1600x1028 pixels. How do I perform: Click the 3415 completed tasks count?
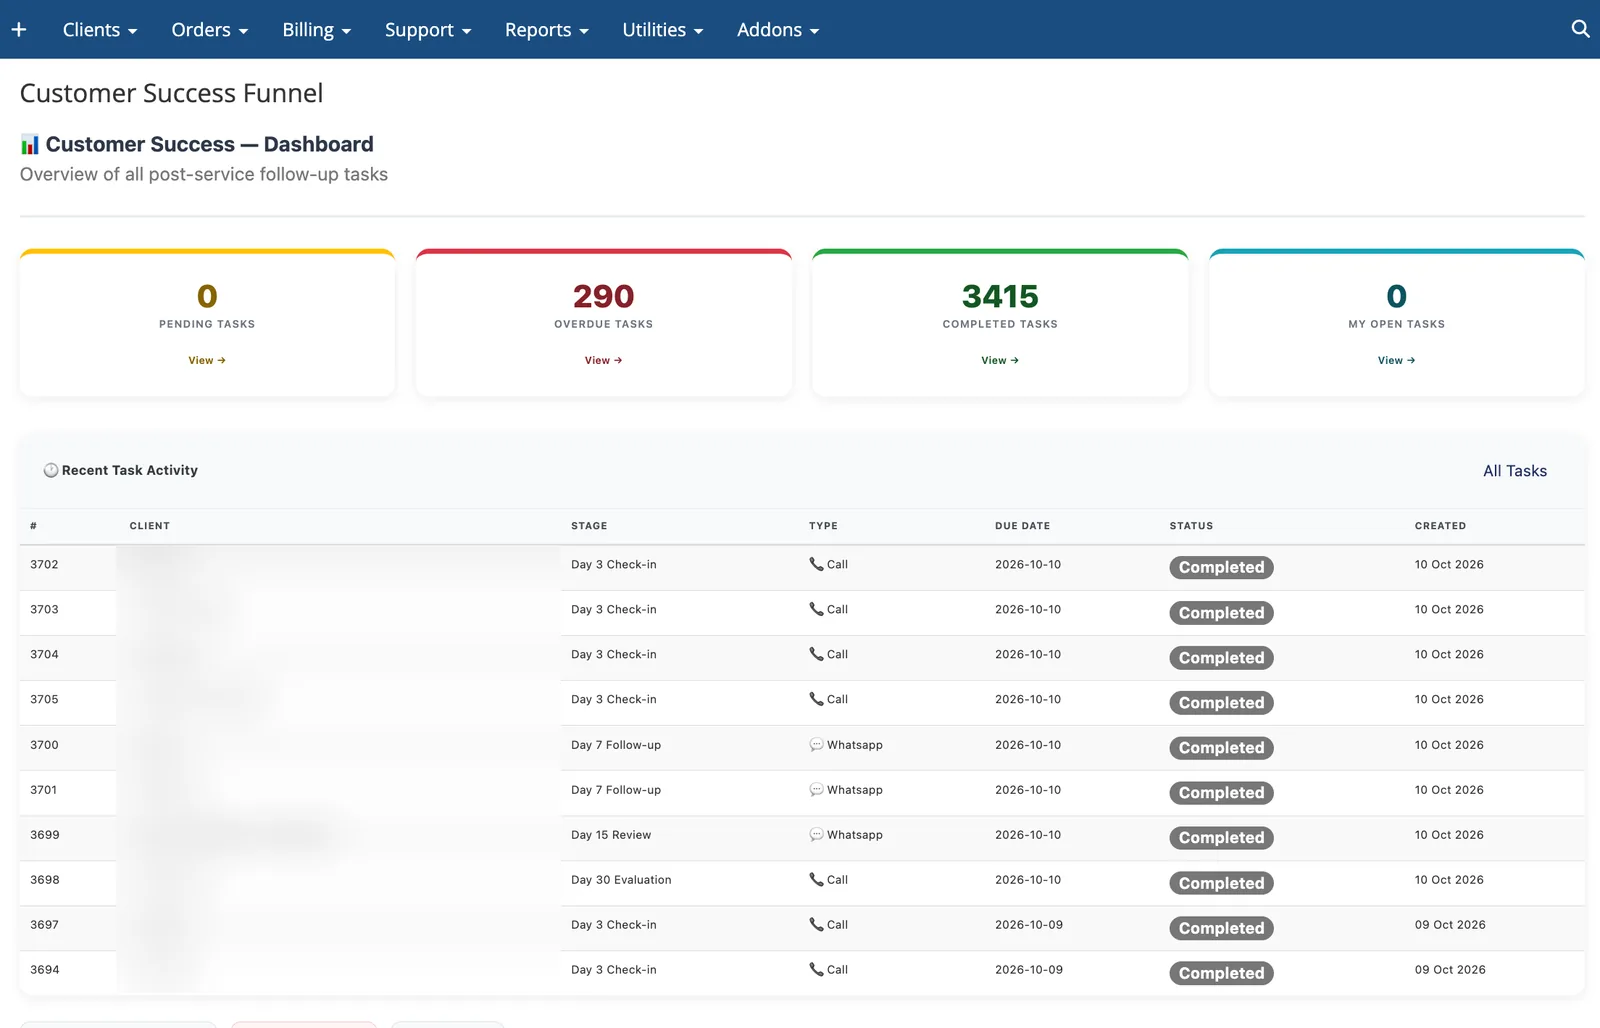tap(1000, 296)
